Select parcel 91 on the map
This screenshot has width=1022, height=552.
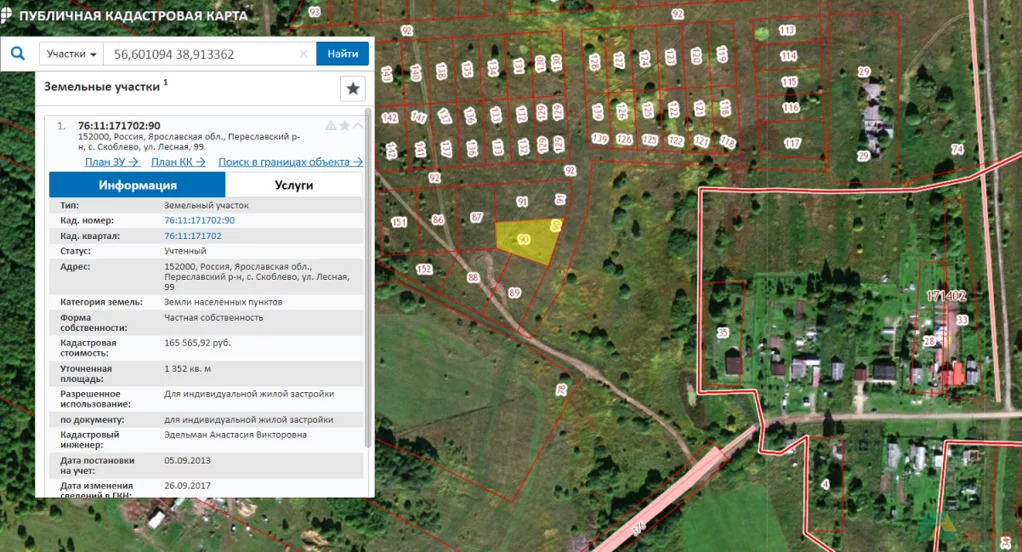(x=522, y=202)
